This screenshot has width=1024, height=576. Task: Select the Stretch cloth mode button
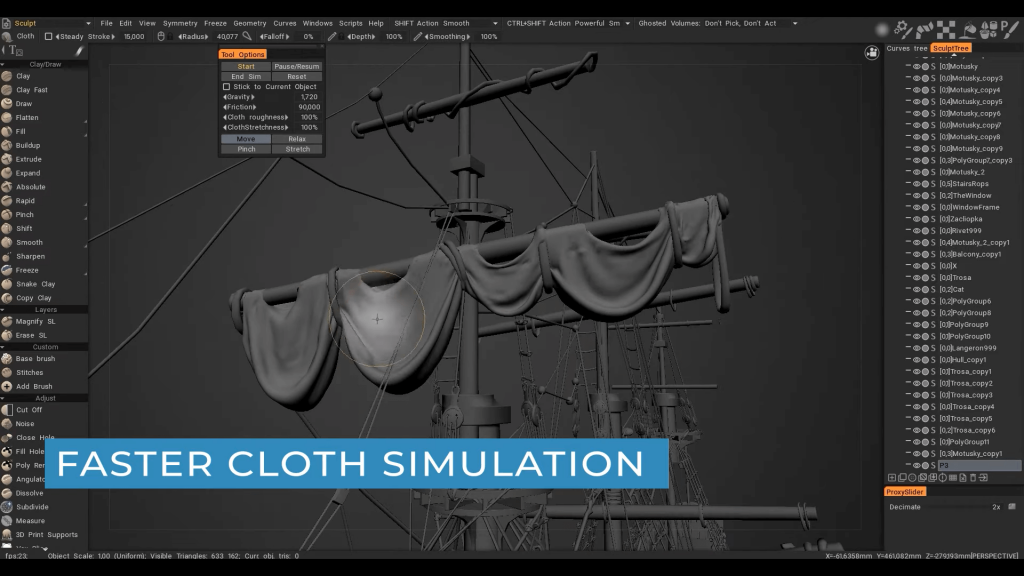pos(297,149)
